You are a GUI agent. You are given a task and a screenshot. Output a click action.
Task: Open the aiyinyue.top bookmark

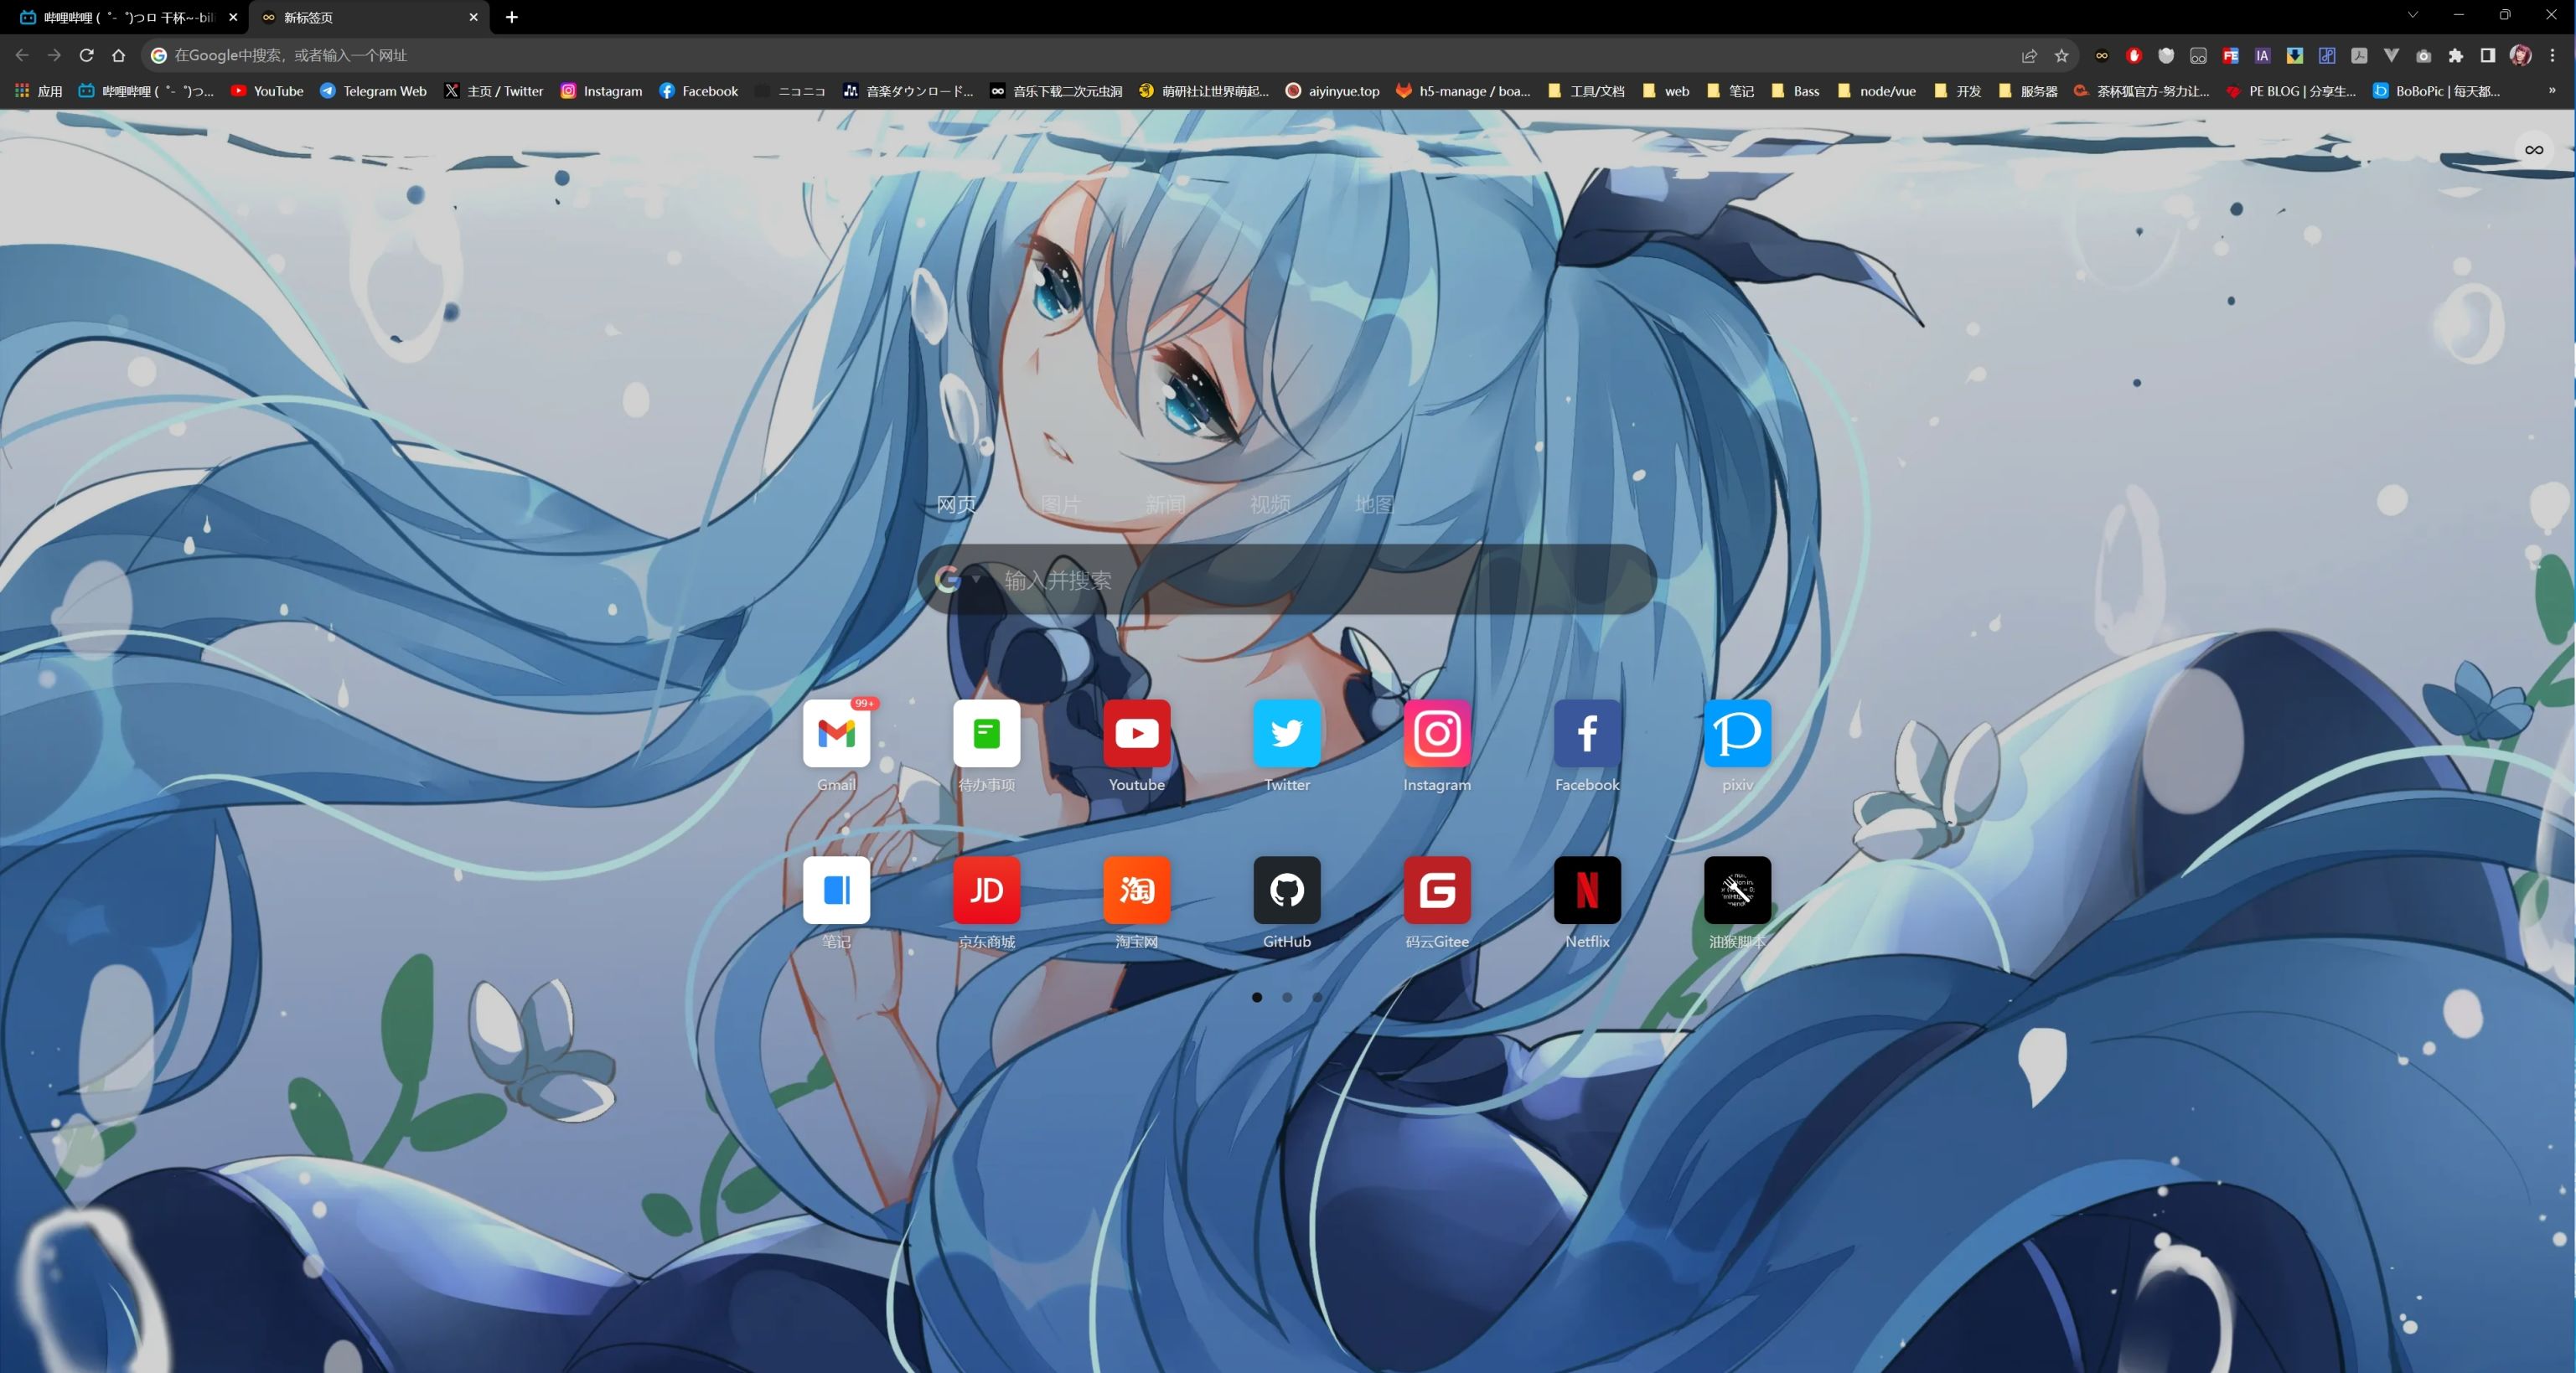pos(1332,91)
